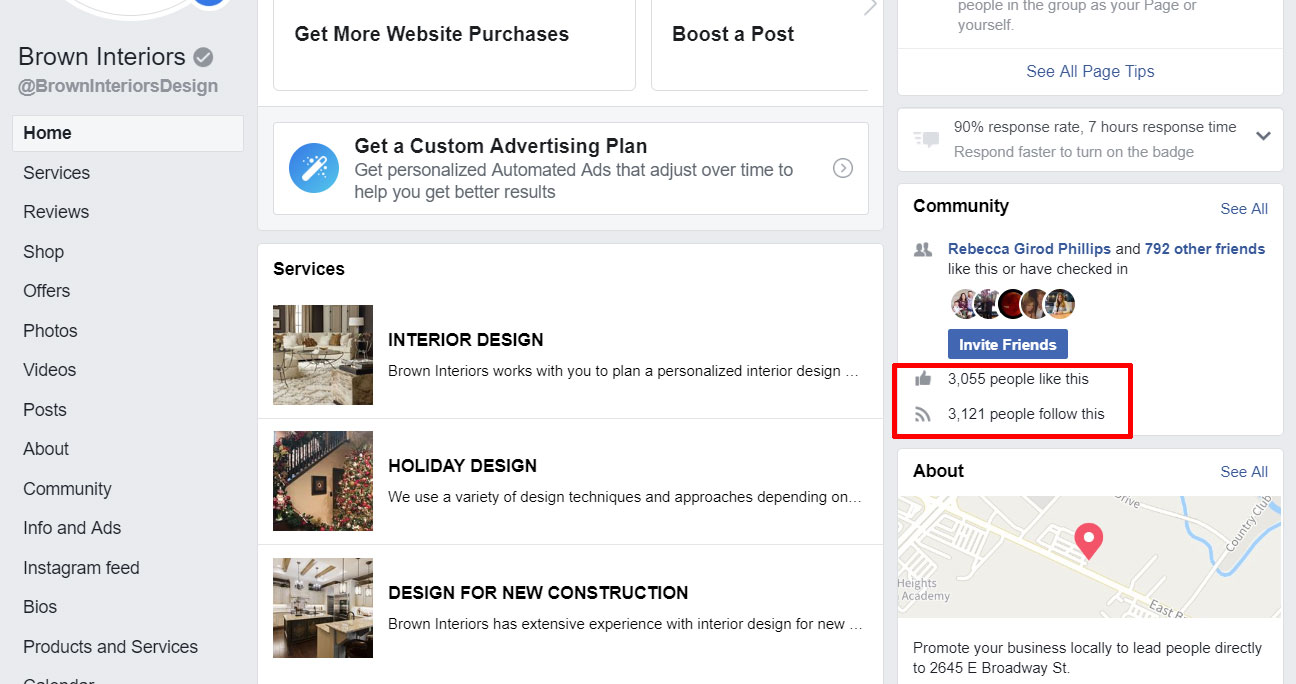Click the Holiday Design service description text
This screenshot has width=1296, height=684.
625,497
